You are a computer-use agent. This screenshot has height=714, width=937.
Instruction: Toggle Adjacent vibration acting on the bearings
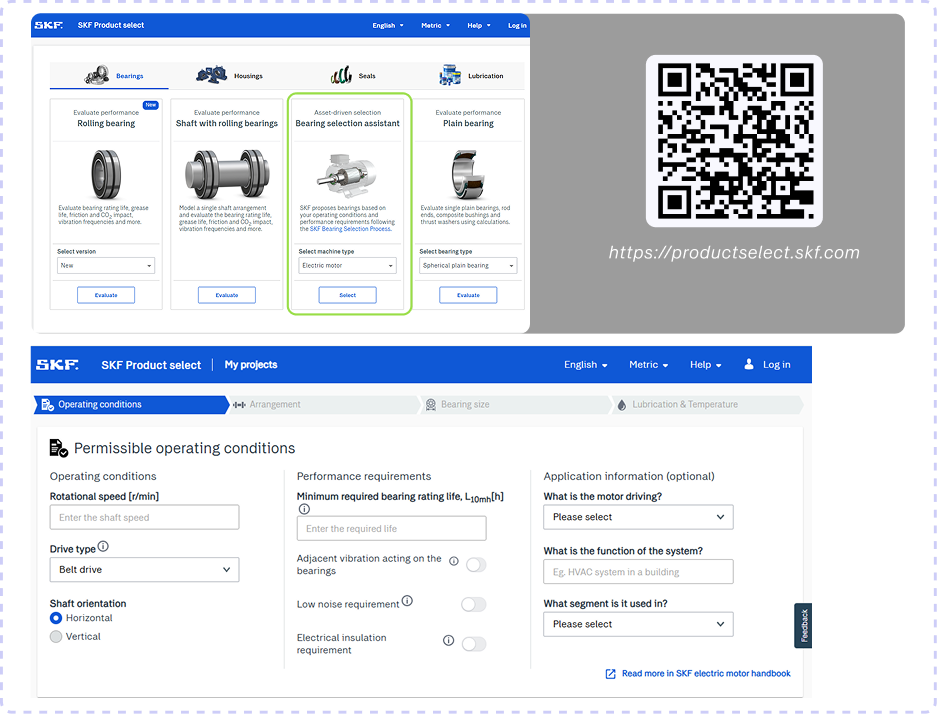tap(476, 565)
